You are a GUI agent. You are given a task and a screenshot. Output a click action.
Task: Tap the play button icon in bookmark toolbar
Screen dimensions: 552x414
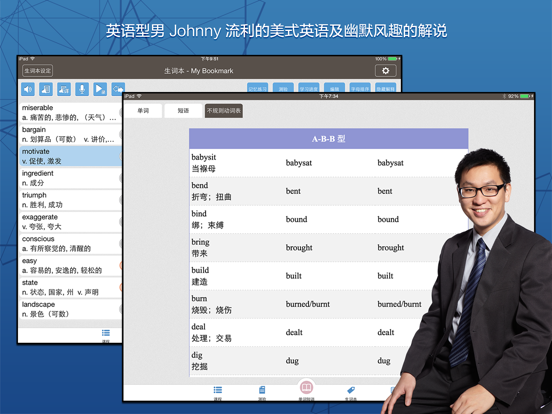(x=100, y=89)
